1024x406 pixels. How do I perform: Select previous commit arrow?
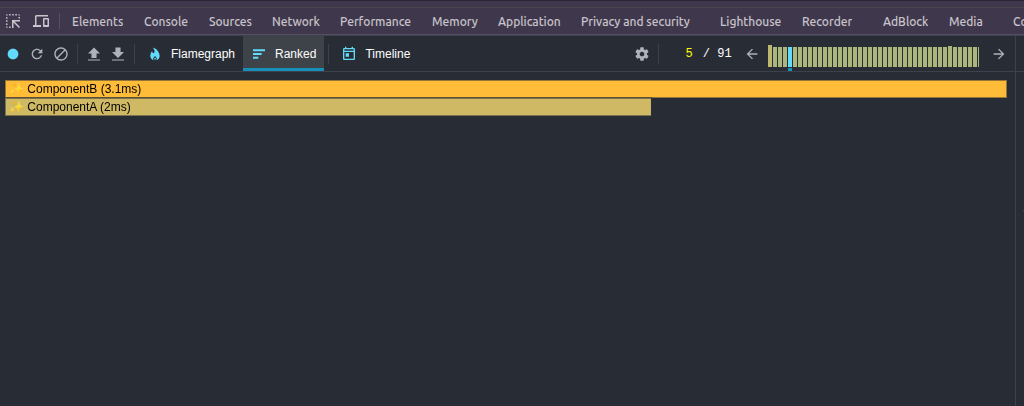tap(752, 54)
